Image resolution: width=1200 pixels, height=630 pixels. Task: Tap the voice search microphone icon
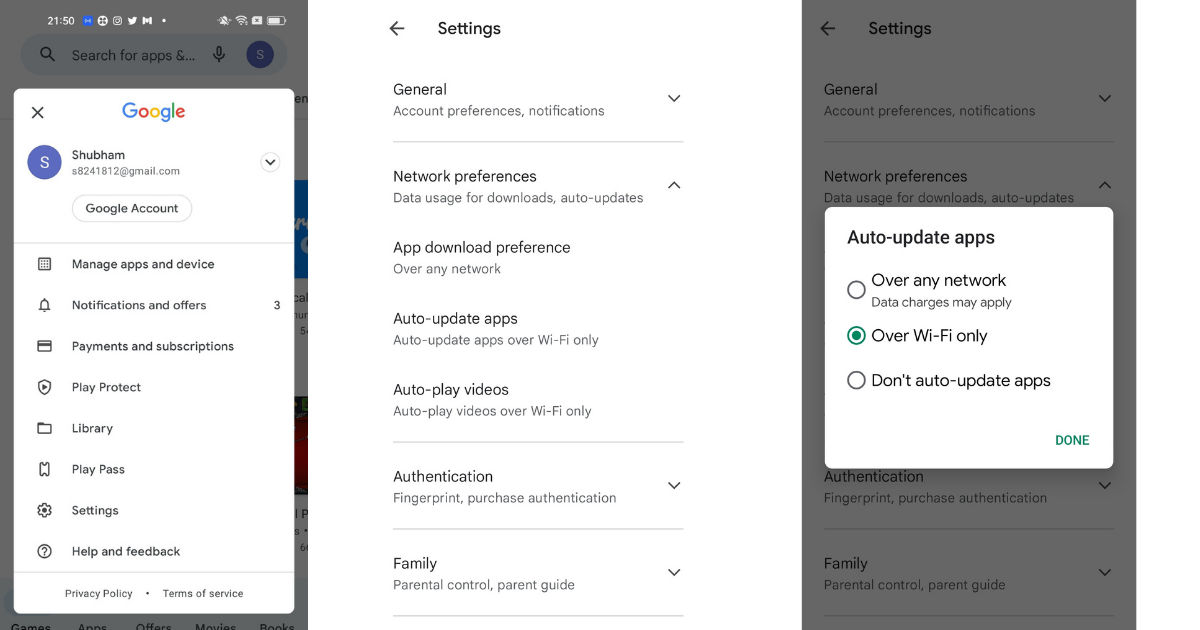[219, 54]
